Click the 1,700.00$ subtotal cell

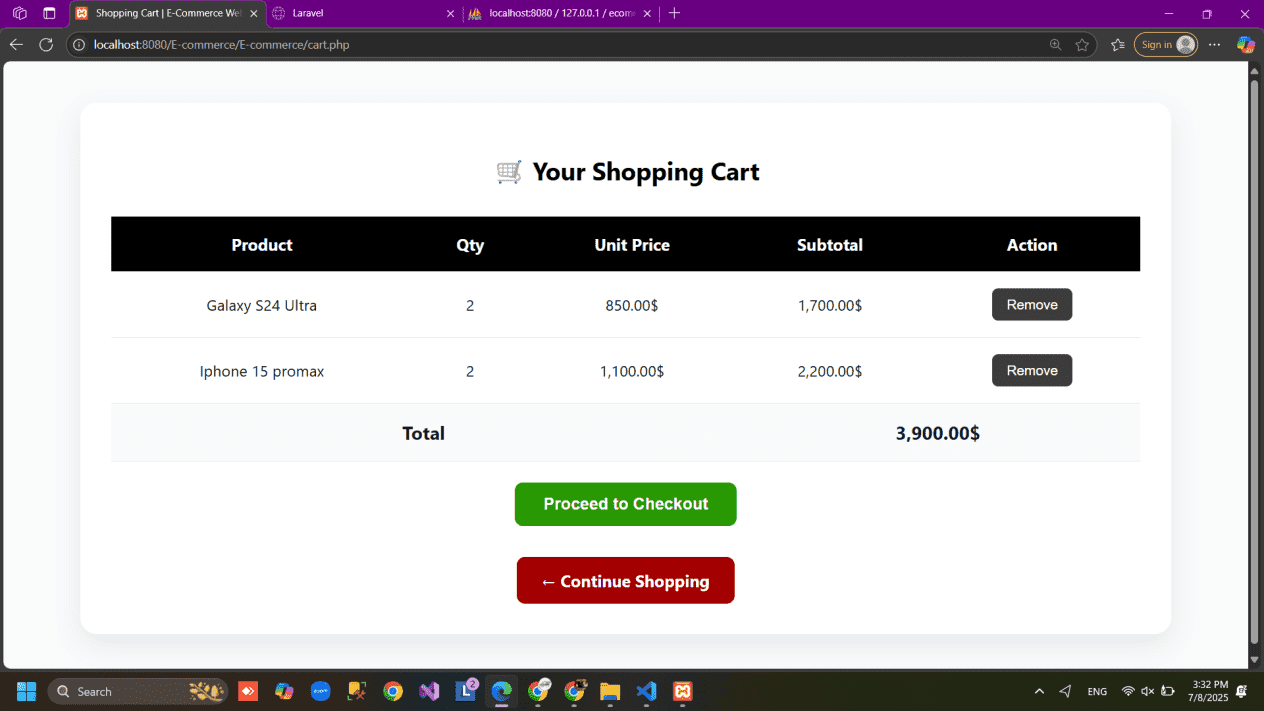pyautogui.click(x=830, y=306)
